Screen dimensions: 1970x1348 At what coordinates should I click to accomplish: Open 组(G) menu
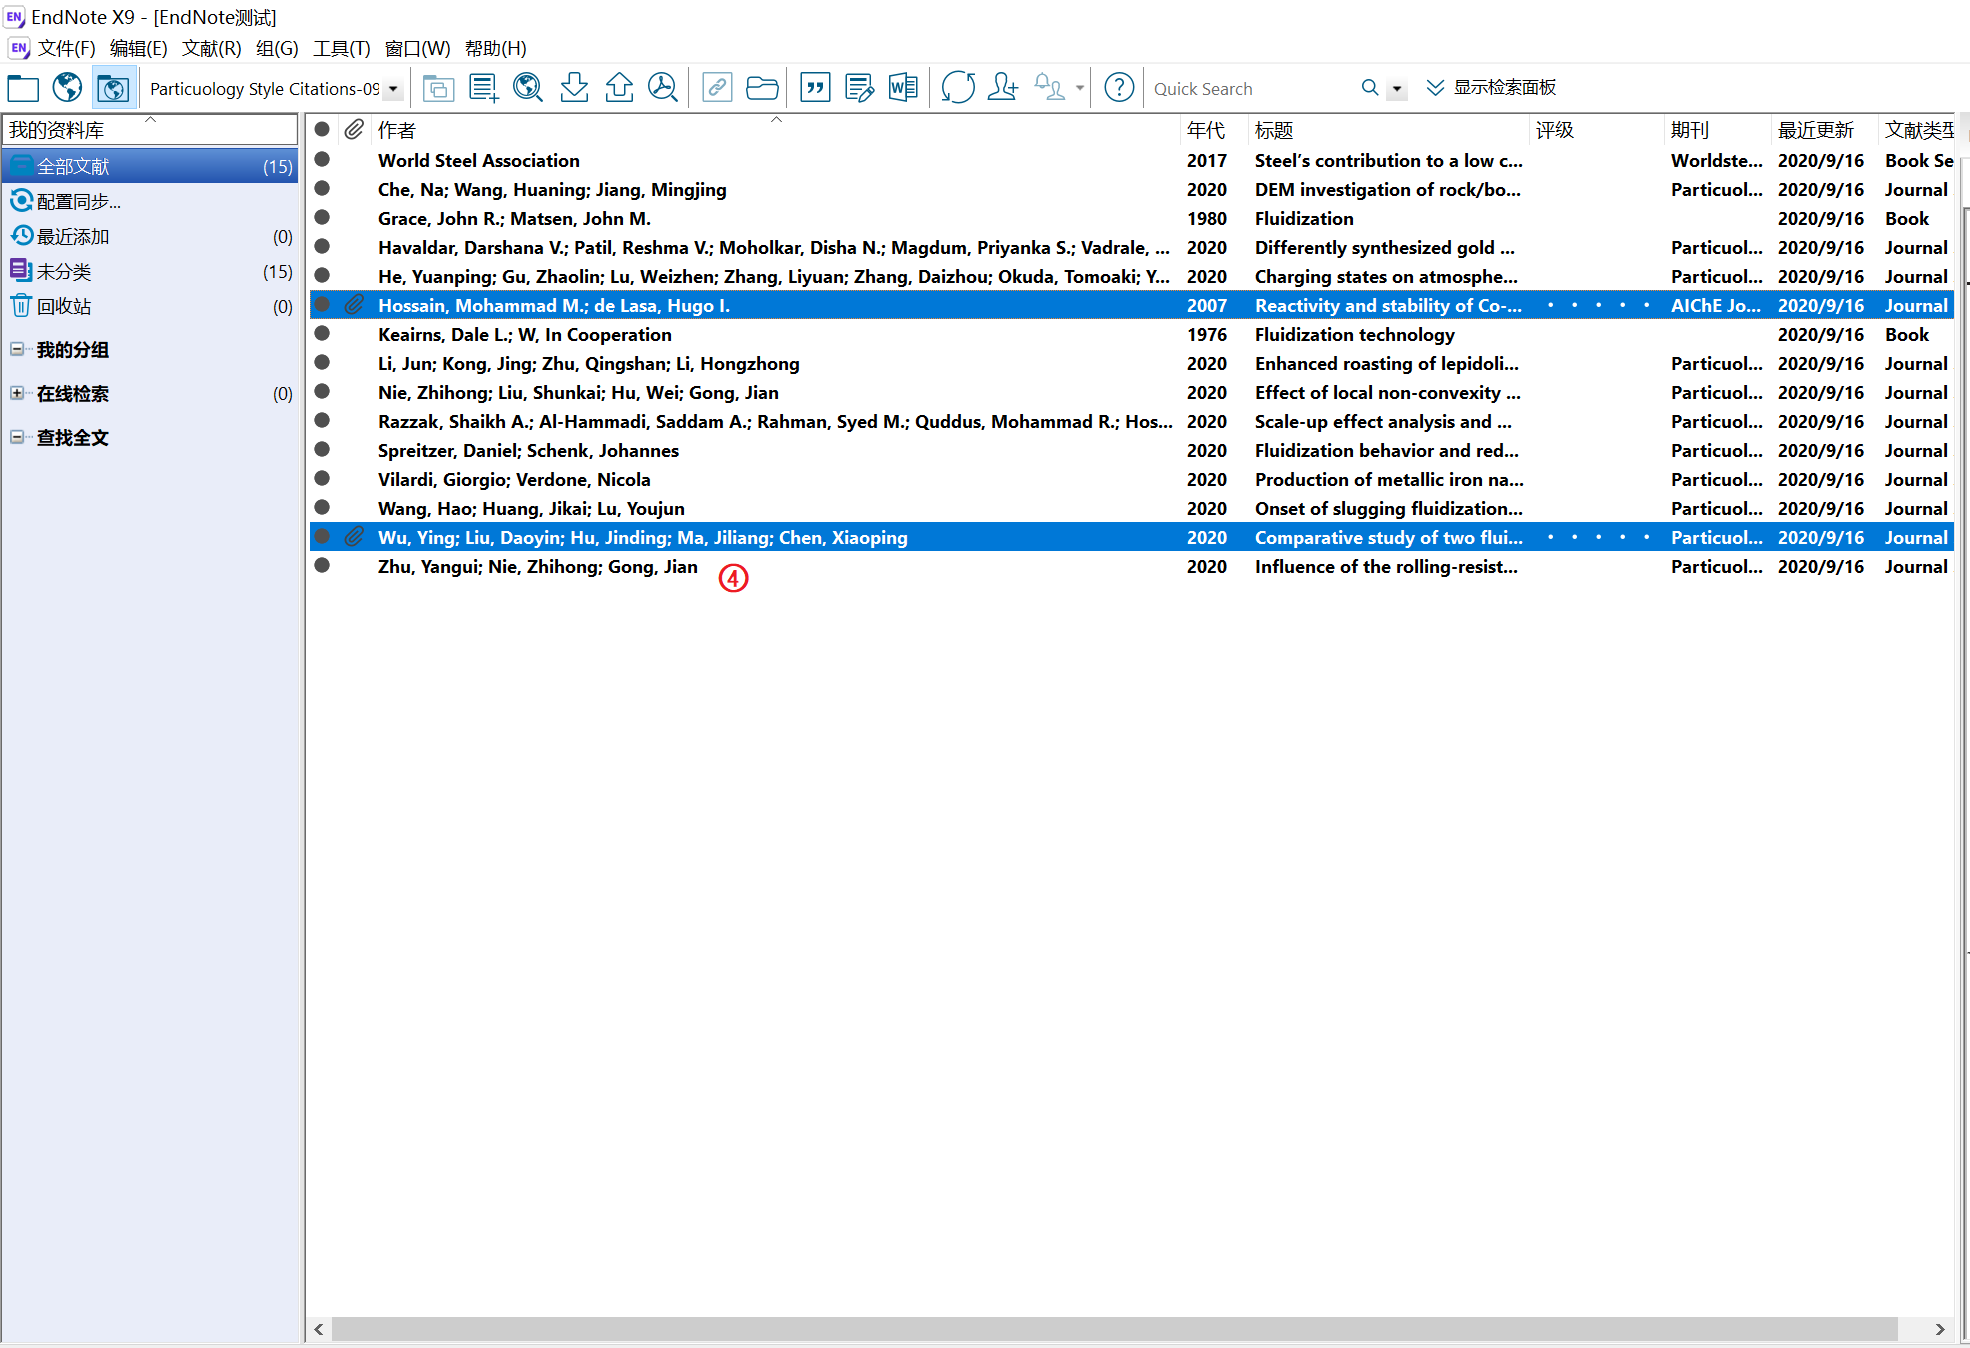click(277, 48)
